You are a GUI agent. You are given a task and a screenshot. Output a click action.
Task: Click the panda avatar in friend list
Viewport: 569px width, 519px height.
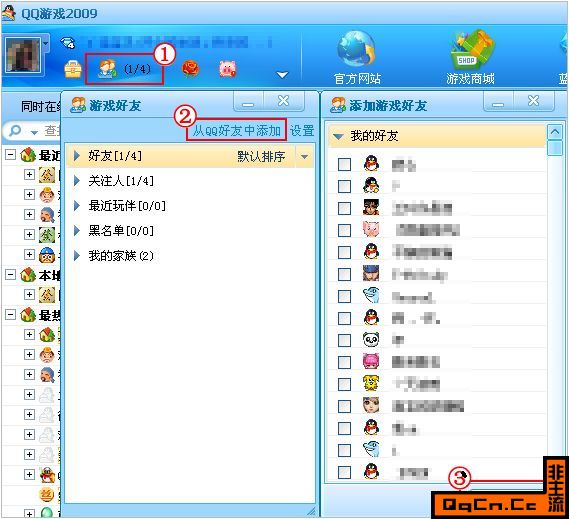click(x=371, y=340)
